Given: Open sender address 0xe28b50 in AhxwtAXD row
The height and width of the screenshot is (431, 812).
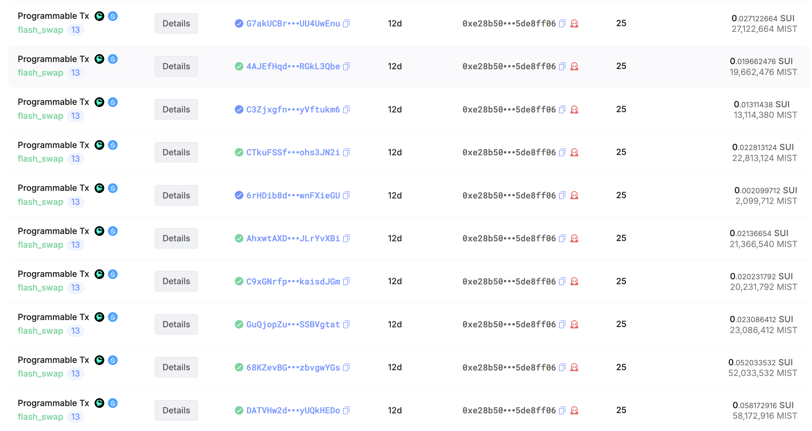Looking at the screenshot, I should [x=509, y=238].
